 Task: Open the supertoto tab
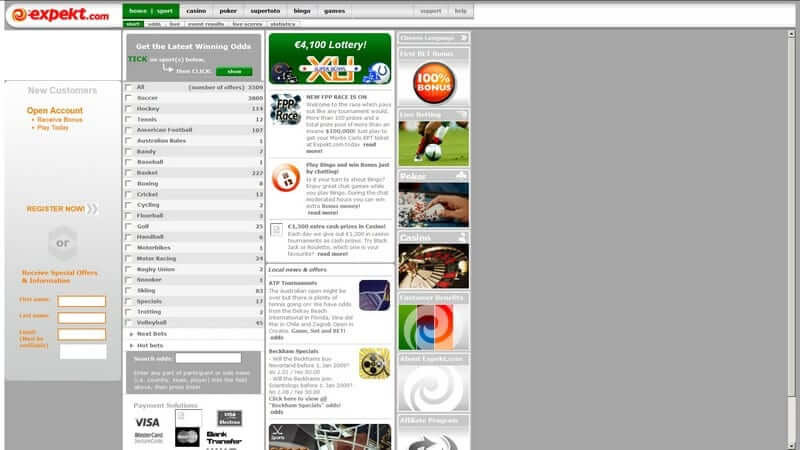pyautogui.click(x=265, y=11)
